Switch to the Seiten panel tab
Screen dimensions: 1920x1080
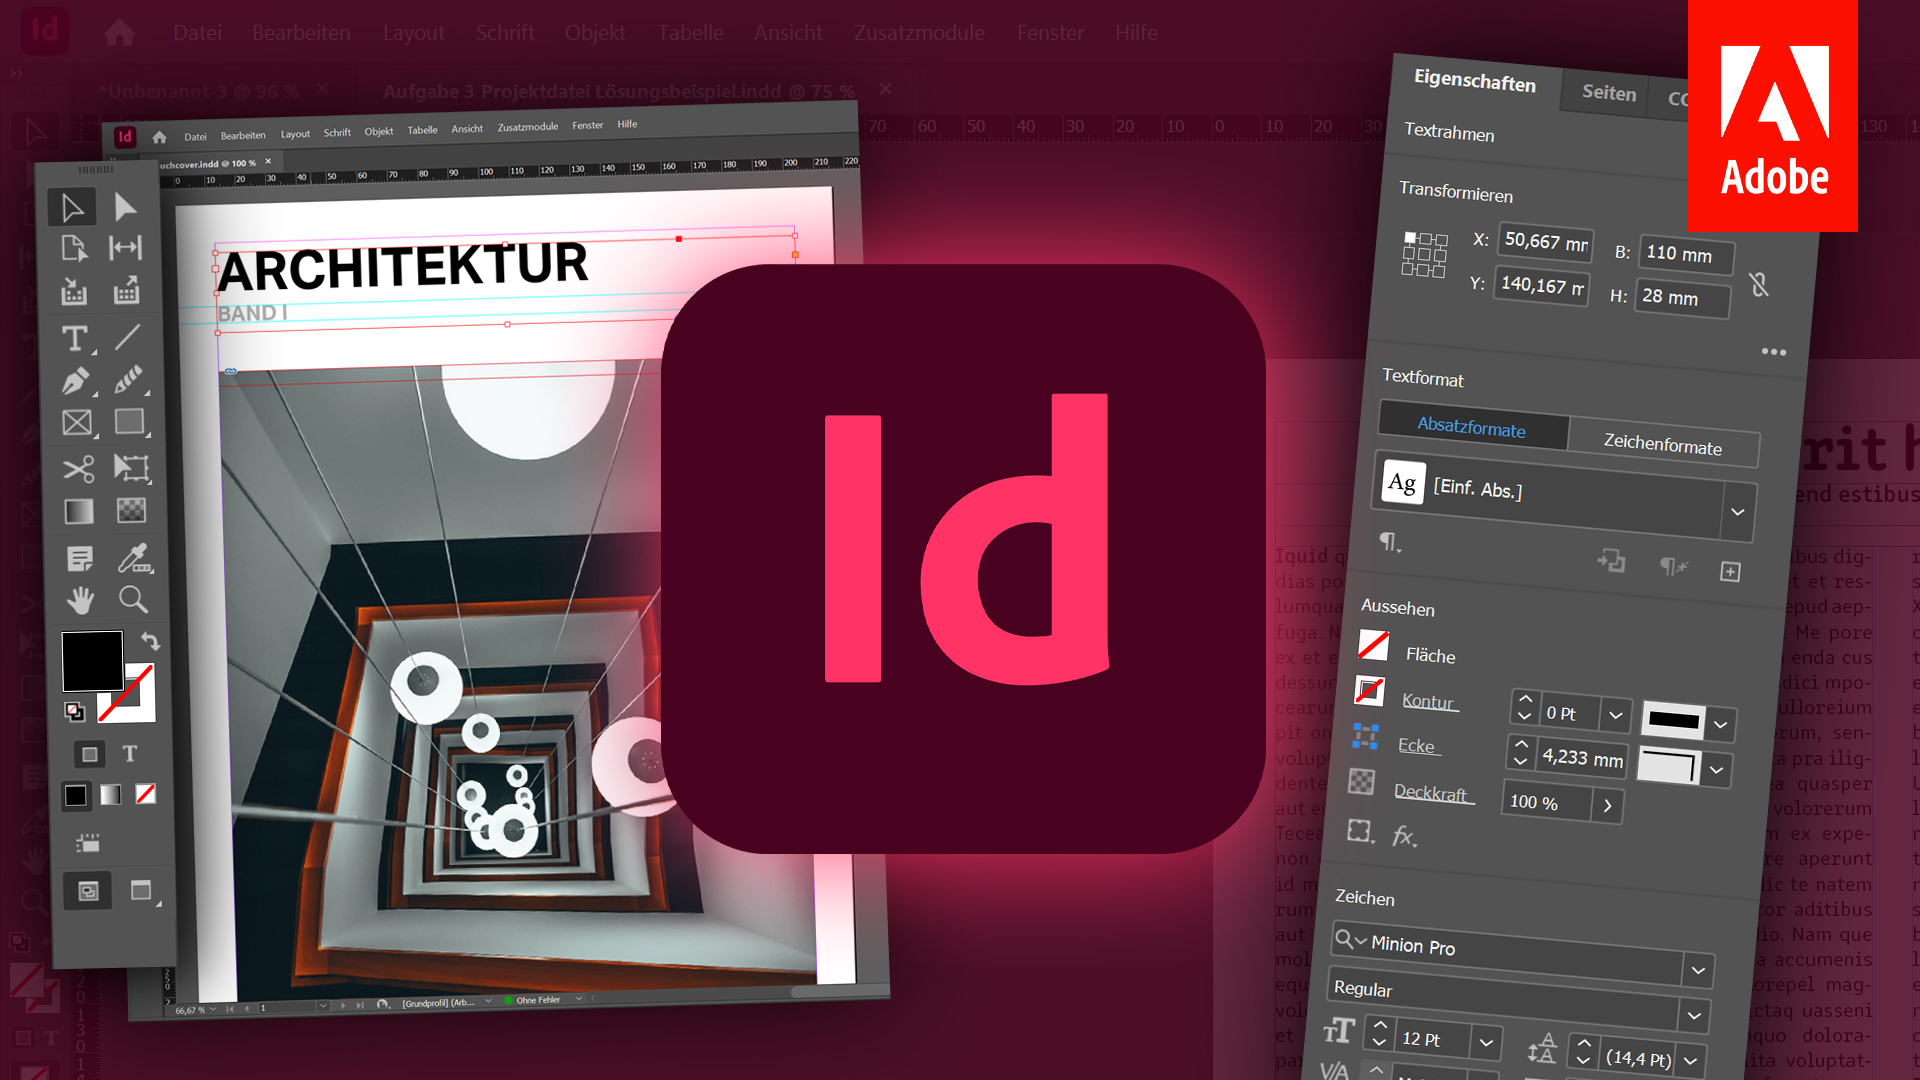point(1609,93)
